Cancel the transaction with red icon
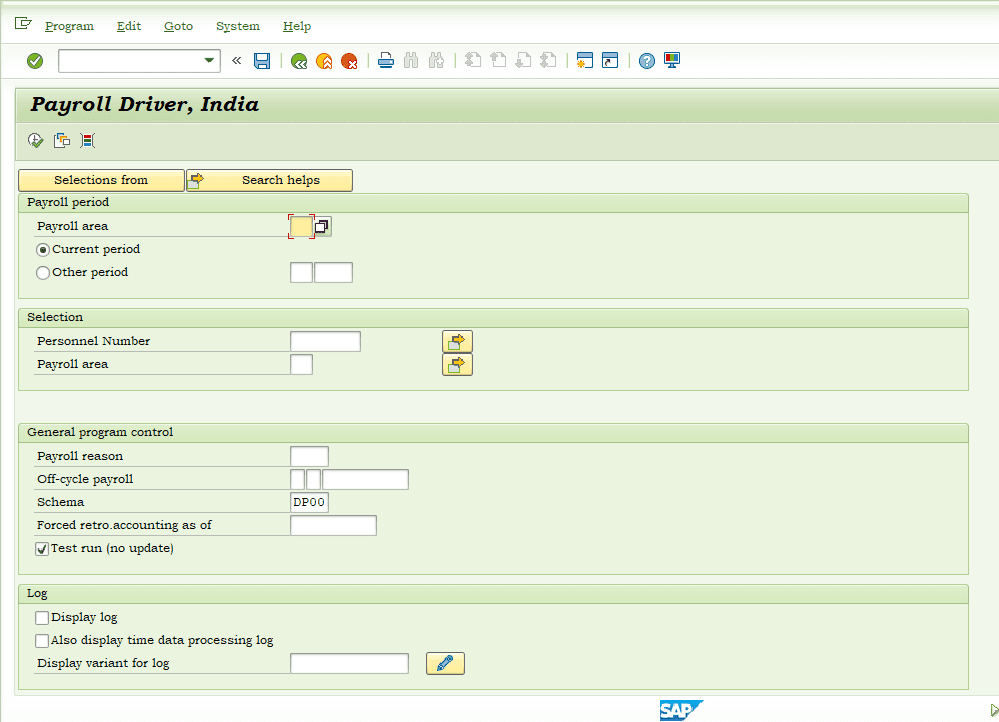Image resolution: width=999 pixels, height=722 pixels. click(350, 61)
